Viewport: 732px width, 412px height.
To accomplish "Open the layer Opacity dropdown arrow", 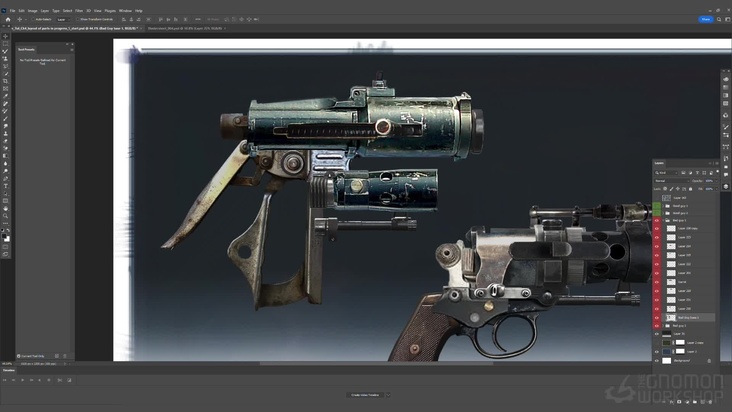I will (x=717, y=181).
